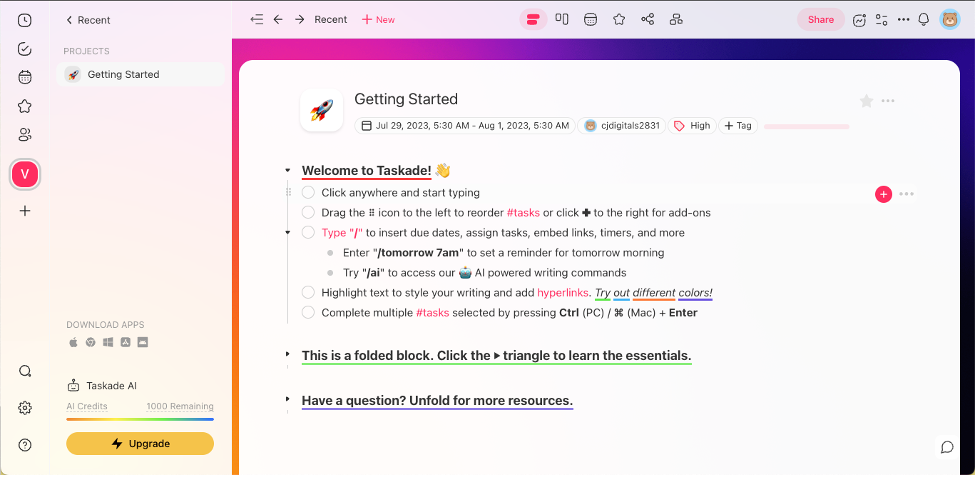This screenshot has height=477, width=977.
Task: Check the 'Highlight text to style' task
Action: 308,292
